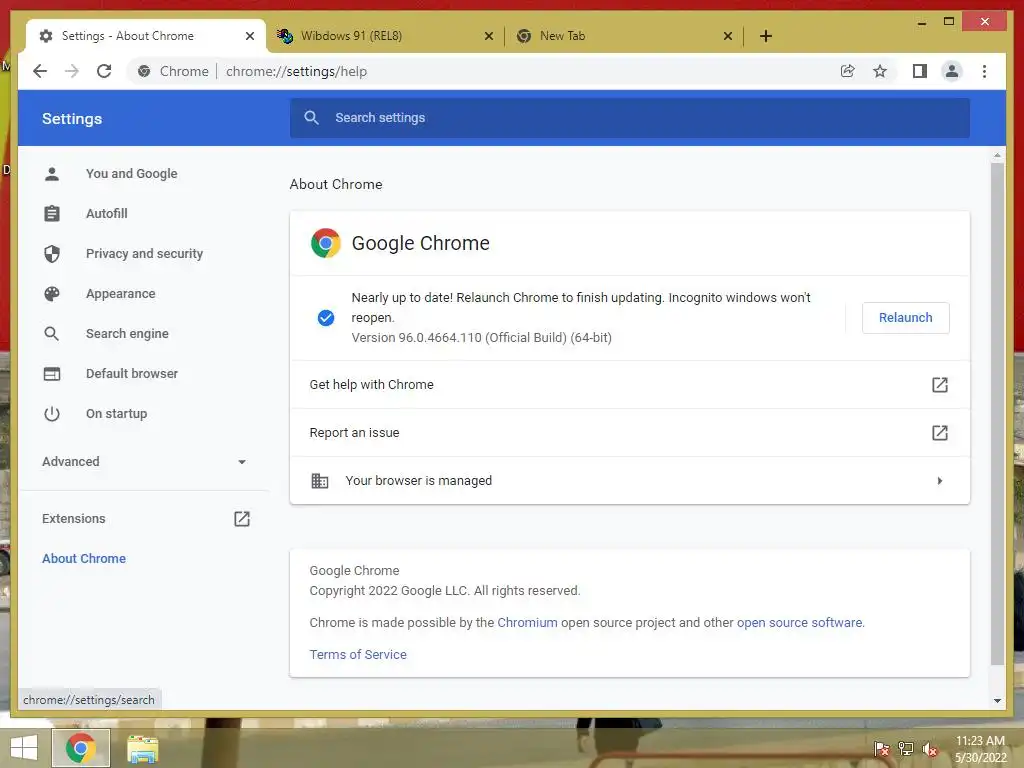The image size is (1024, 768).
Task: Switch to the New Tab tab
Action: (624, 36)
